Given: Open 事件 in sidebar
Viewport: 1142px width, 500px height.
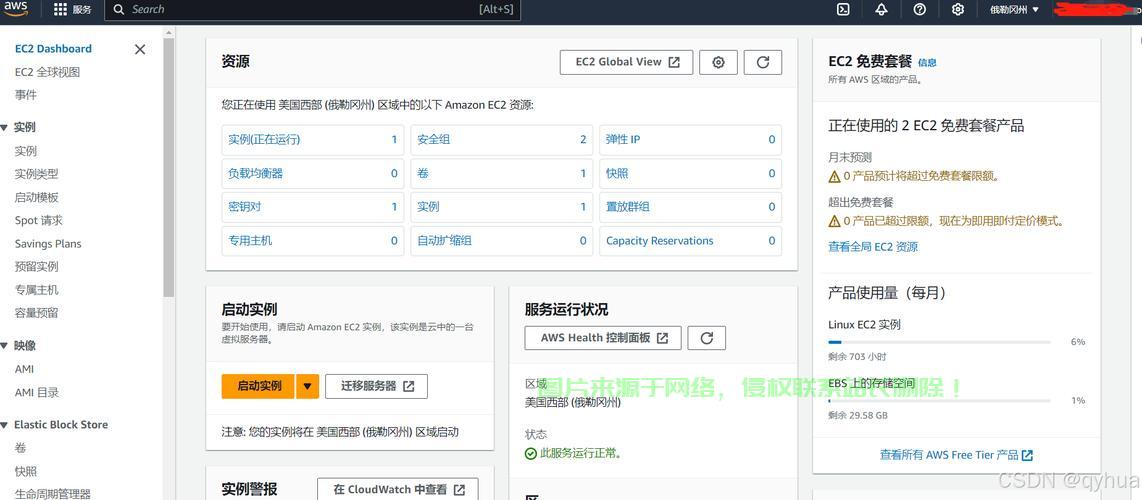Looking at the screenshot, I should 25,95.
